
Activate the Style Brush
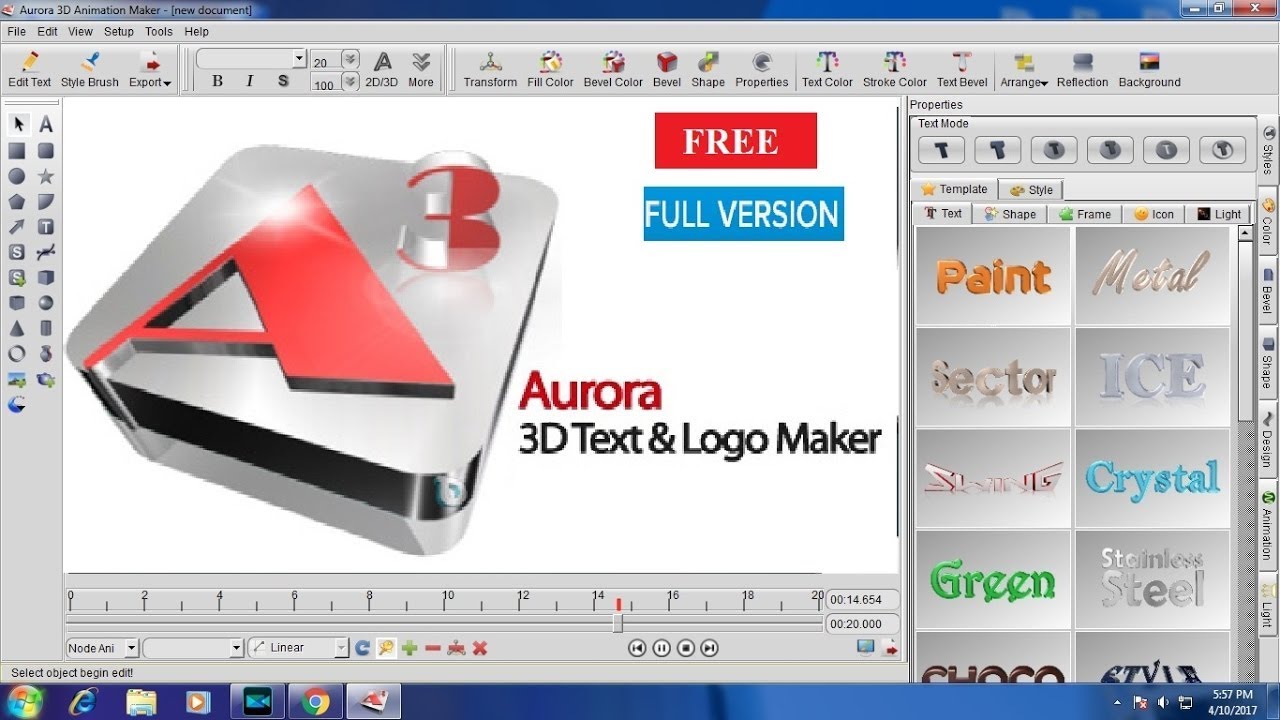click(x=90, y=70)
